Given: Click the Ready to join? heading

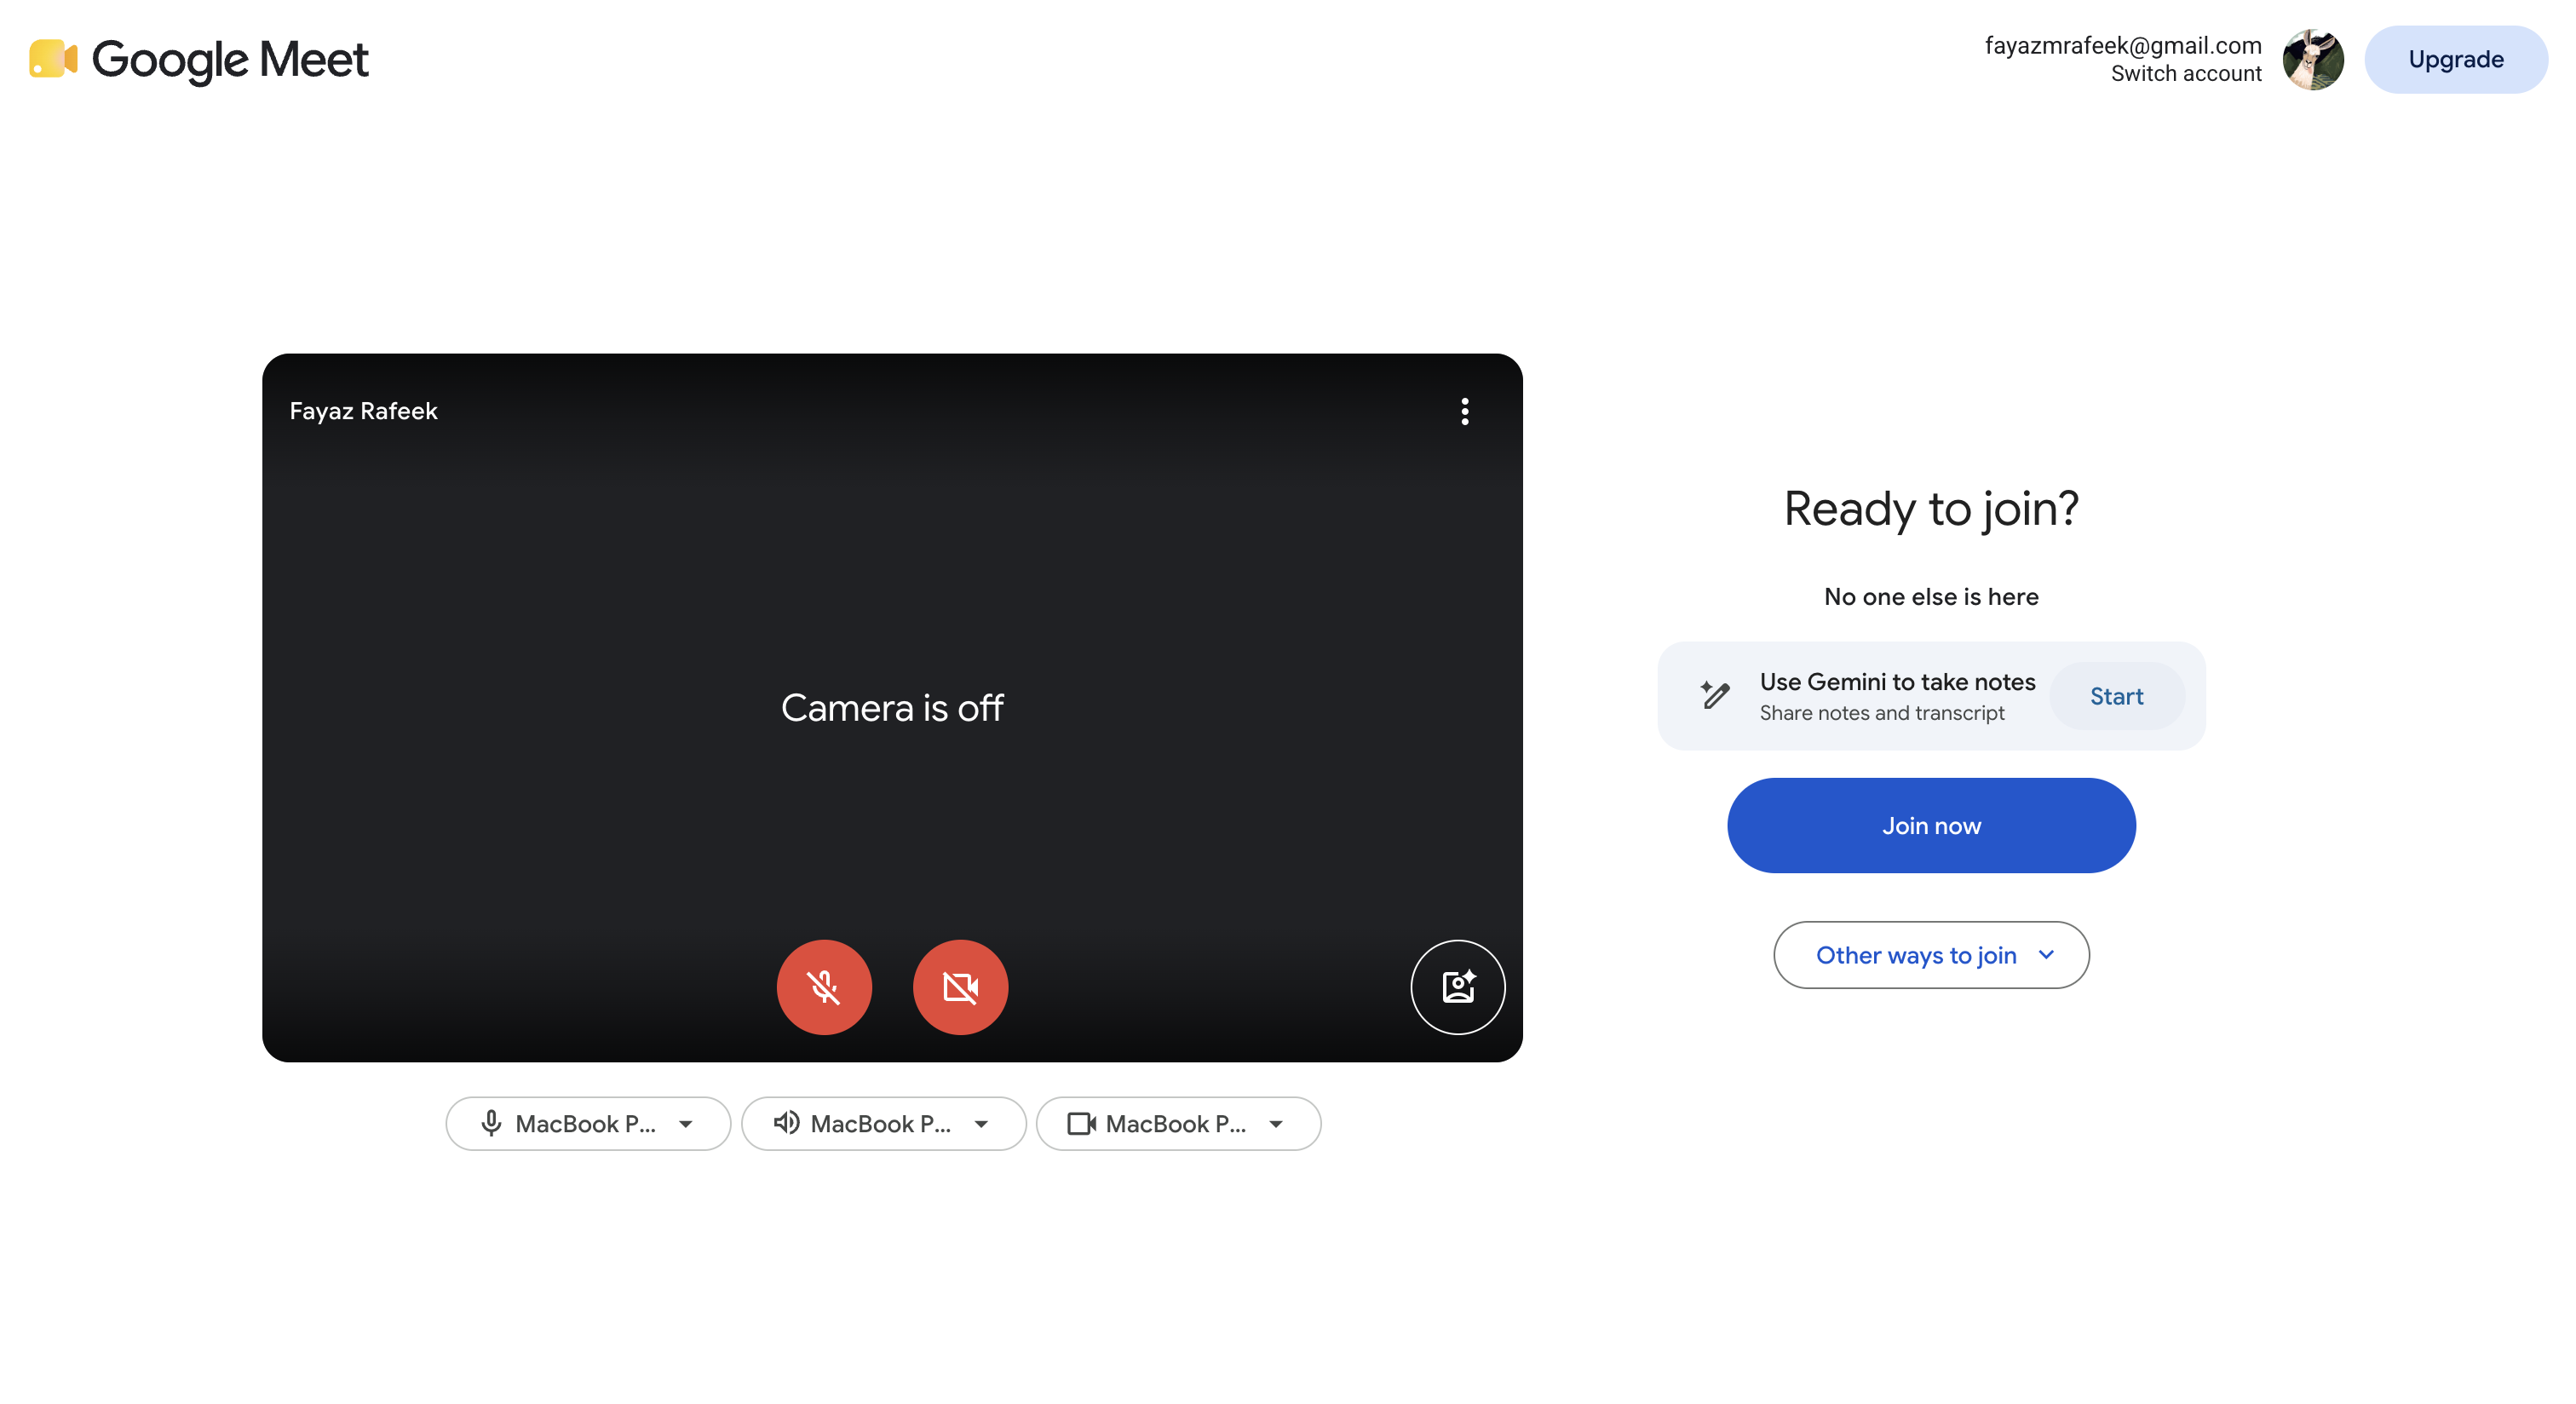Looking at the screenshot, I should click(x=1931, y=509).
